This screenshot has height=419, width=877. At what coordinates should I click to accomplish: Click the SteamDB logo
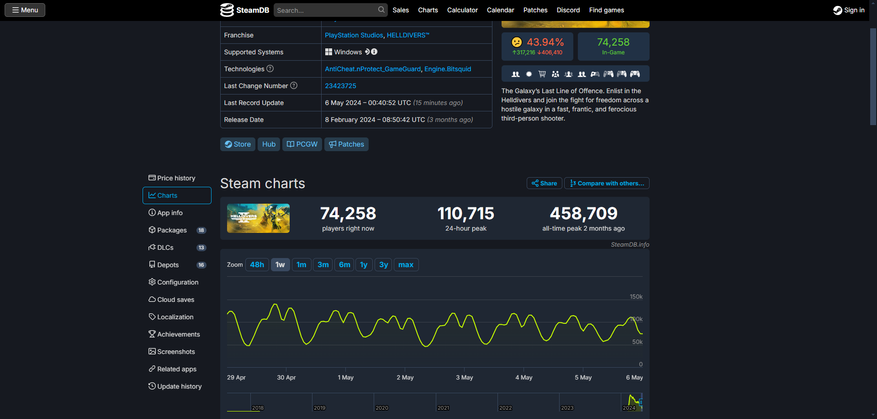click(x=245, y=10)
